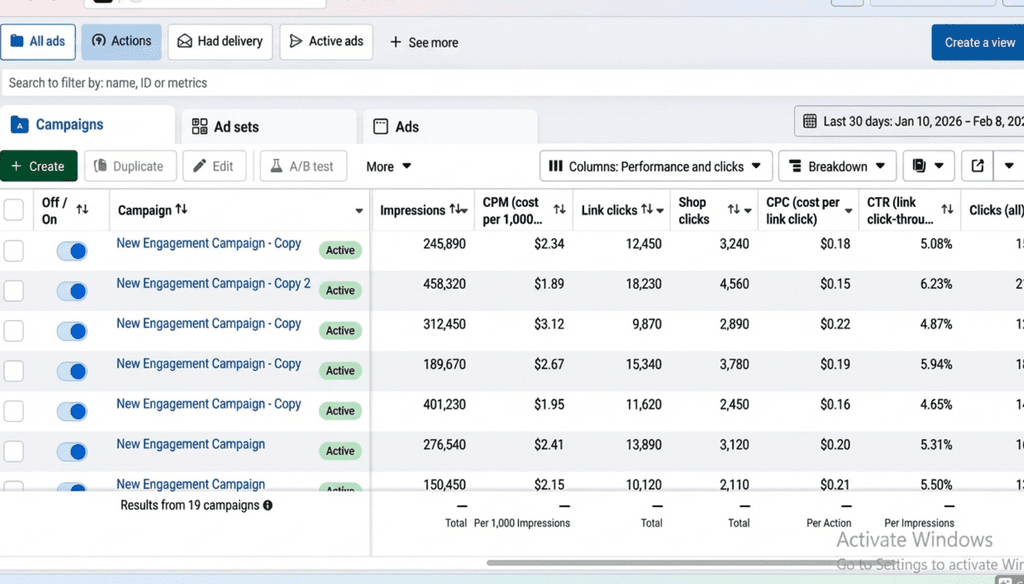Open the reports icon dropdown

pyautogui.click(x=928, y=166)
